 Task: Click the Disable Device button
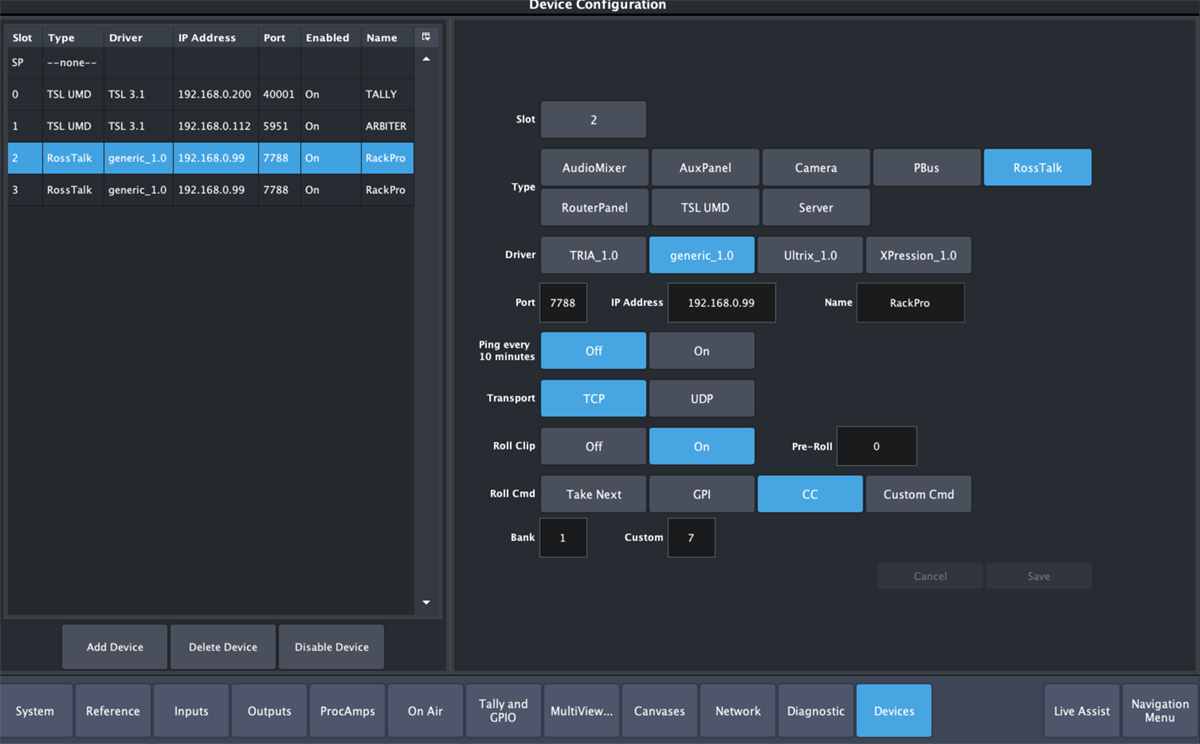331,647
